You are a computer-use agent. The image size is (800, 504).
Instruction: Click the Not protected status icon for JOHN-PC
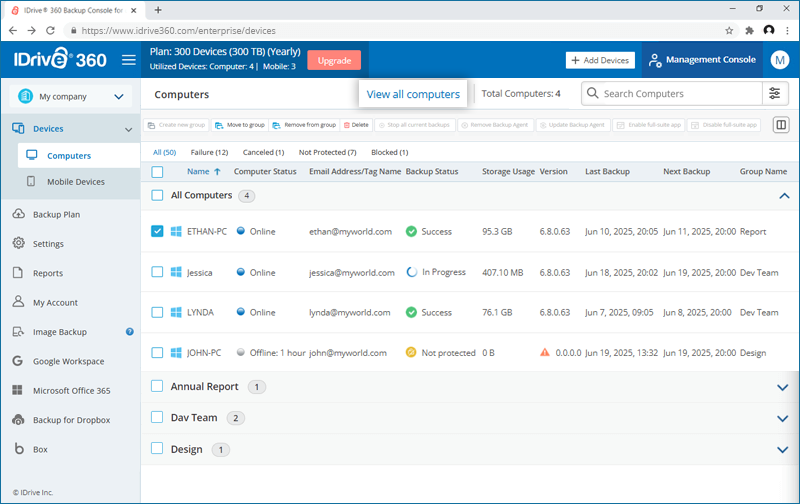411,352
